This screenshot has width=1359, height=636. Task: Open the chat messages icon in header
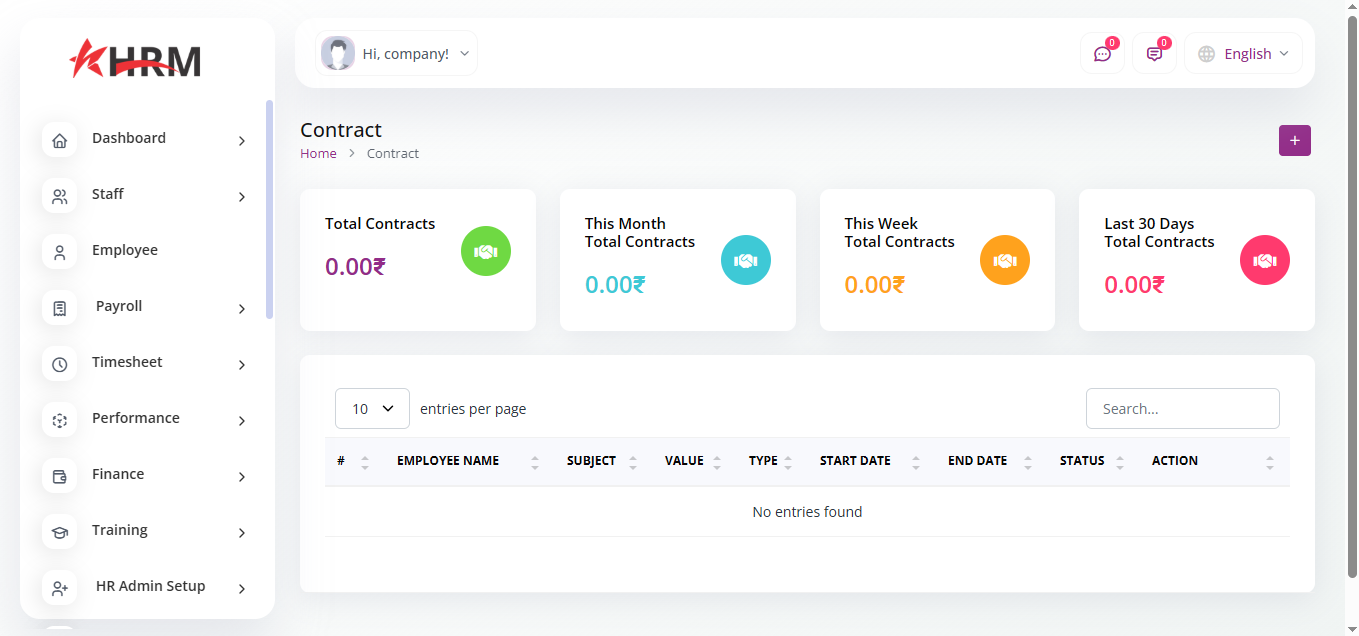[x=1102, y=54]
